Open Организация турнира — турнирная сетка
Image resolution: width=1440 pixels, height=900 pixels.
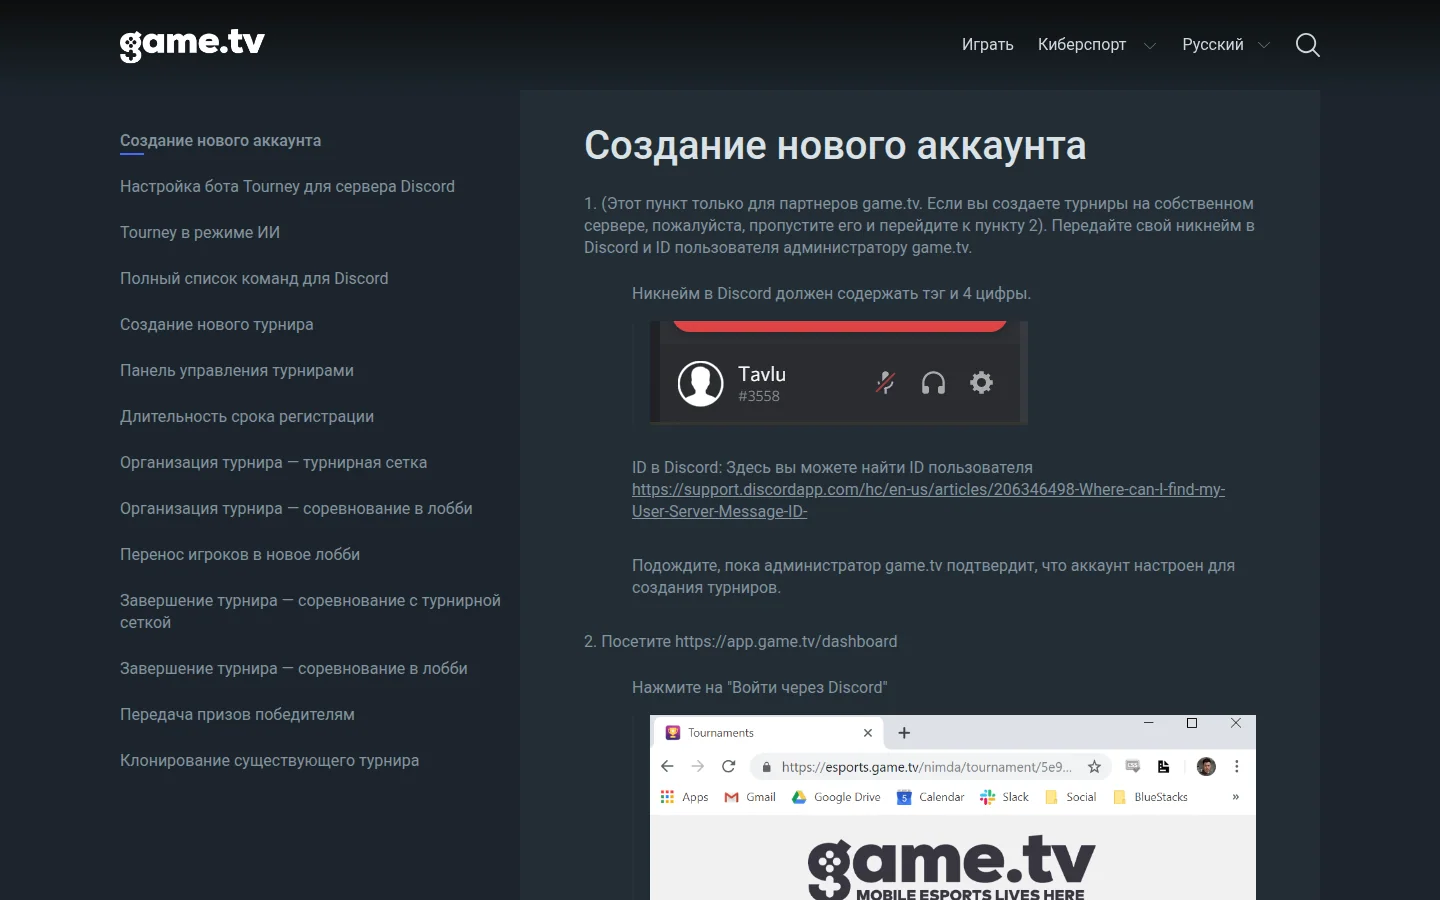(x=273, y=463)
